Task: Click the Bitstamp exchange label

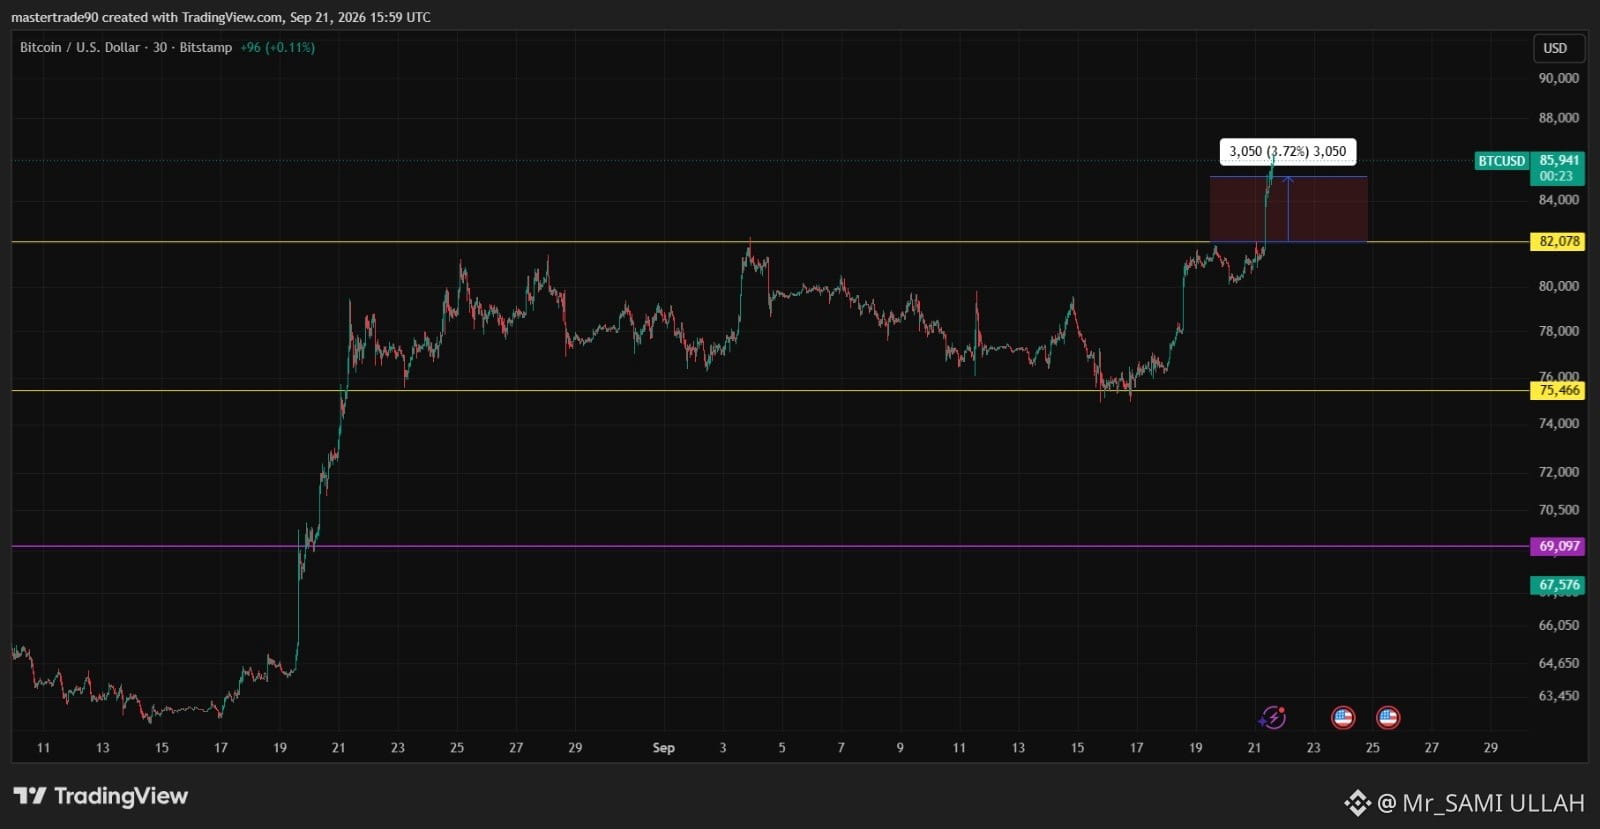Action: [205, 47]
